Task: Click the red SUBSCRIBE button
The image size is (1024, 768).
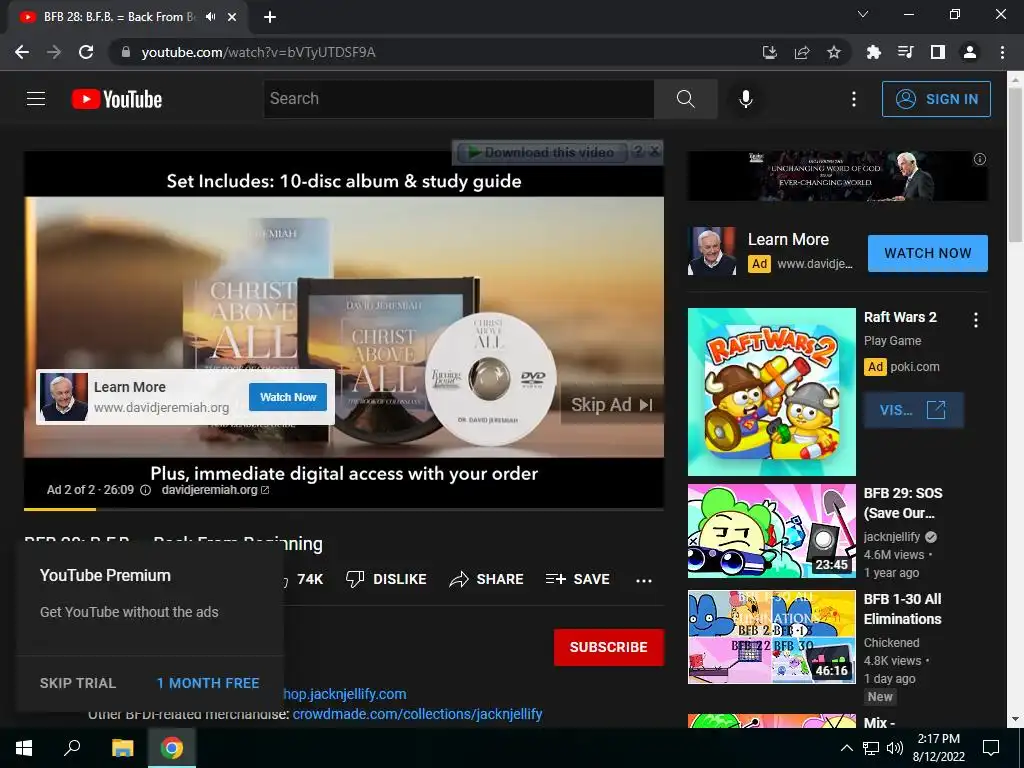Action: tap(609, 647)
